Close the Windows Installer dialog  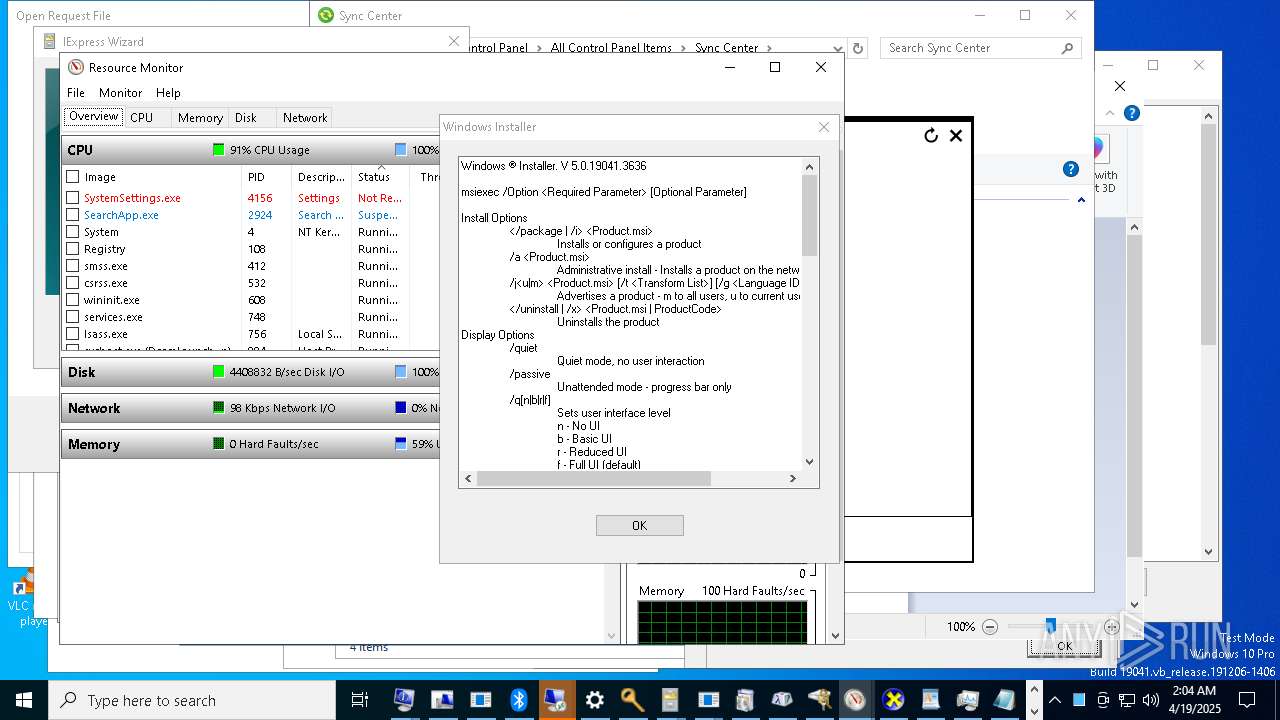824,127
